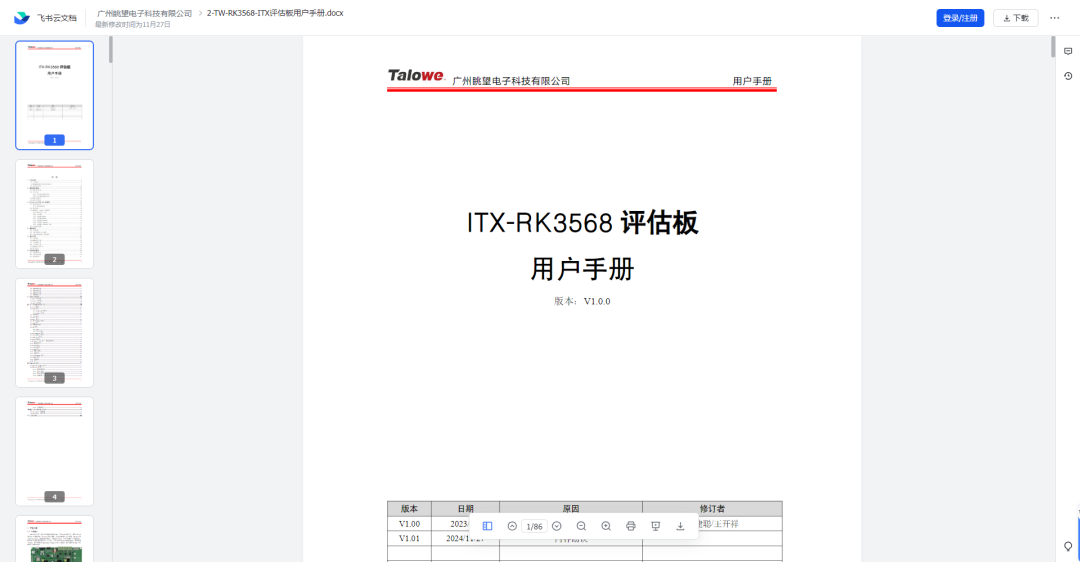The width and height of the screenshot is (1080, 562).
Task: Toggle the thumbnail sidebar panel icon
Action: point(488,526)
